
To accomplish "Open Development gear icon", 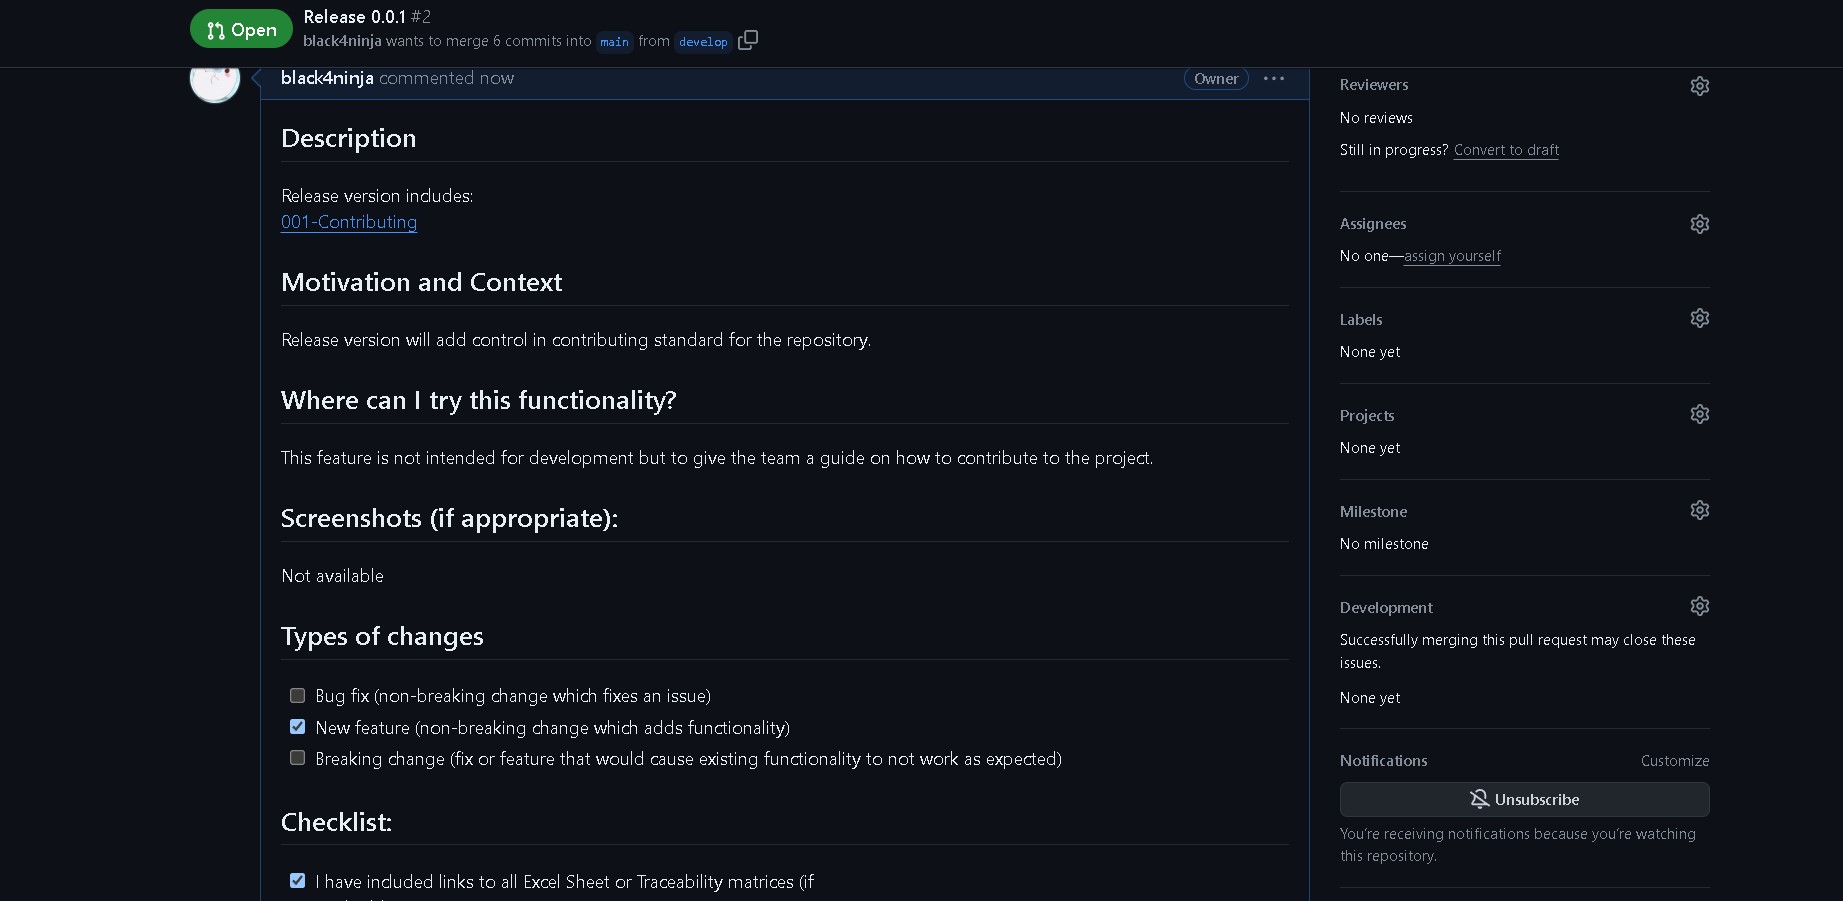I will tap(1699, 606).
